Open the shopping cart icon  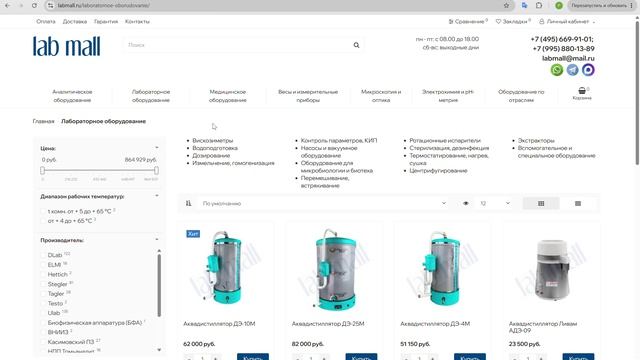(x=582, y=91)
